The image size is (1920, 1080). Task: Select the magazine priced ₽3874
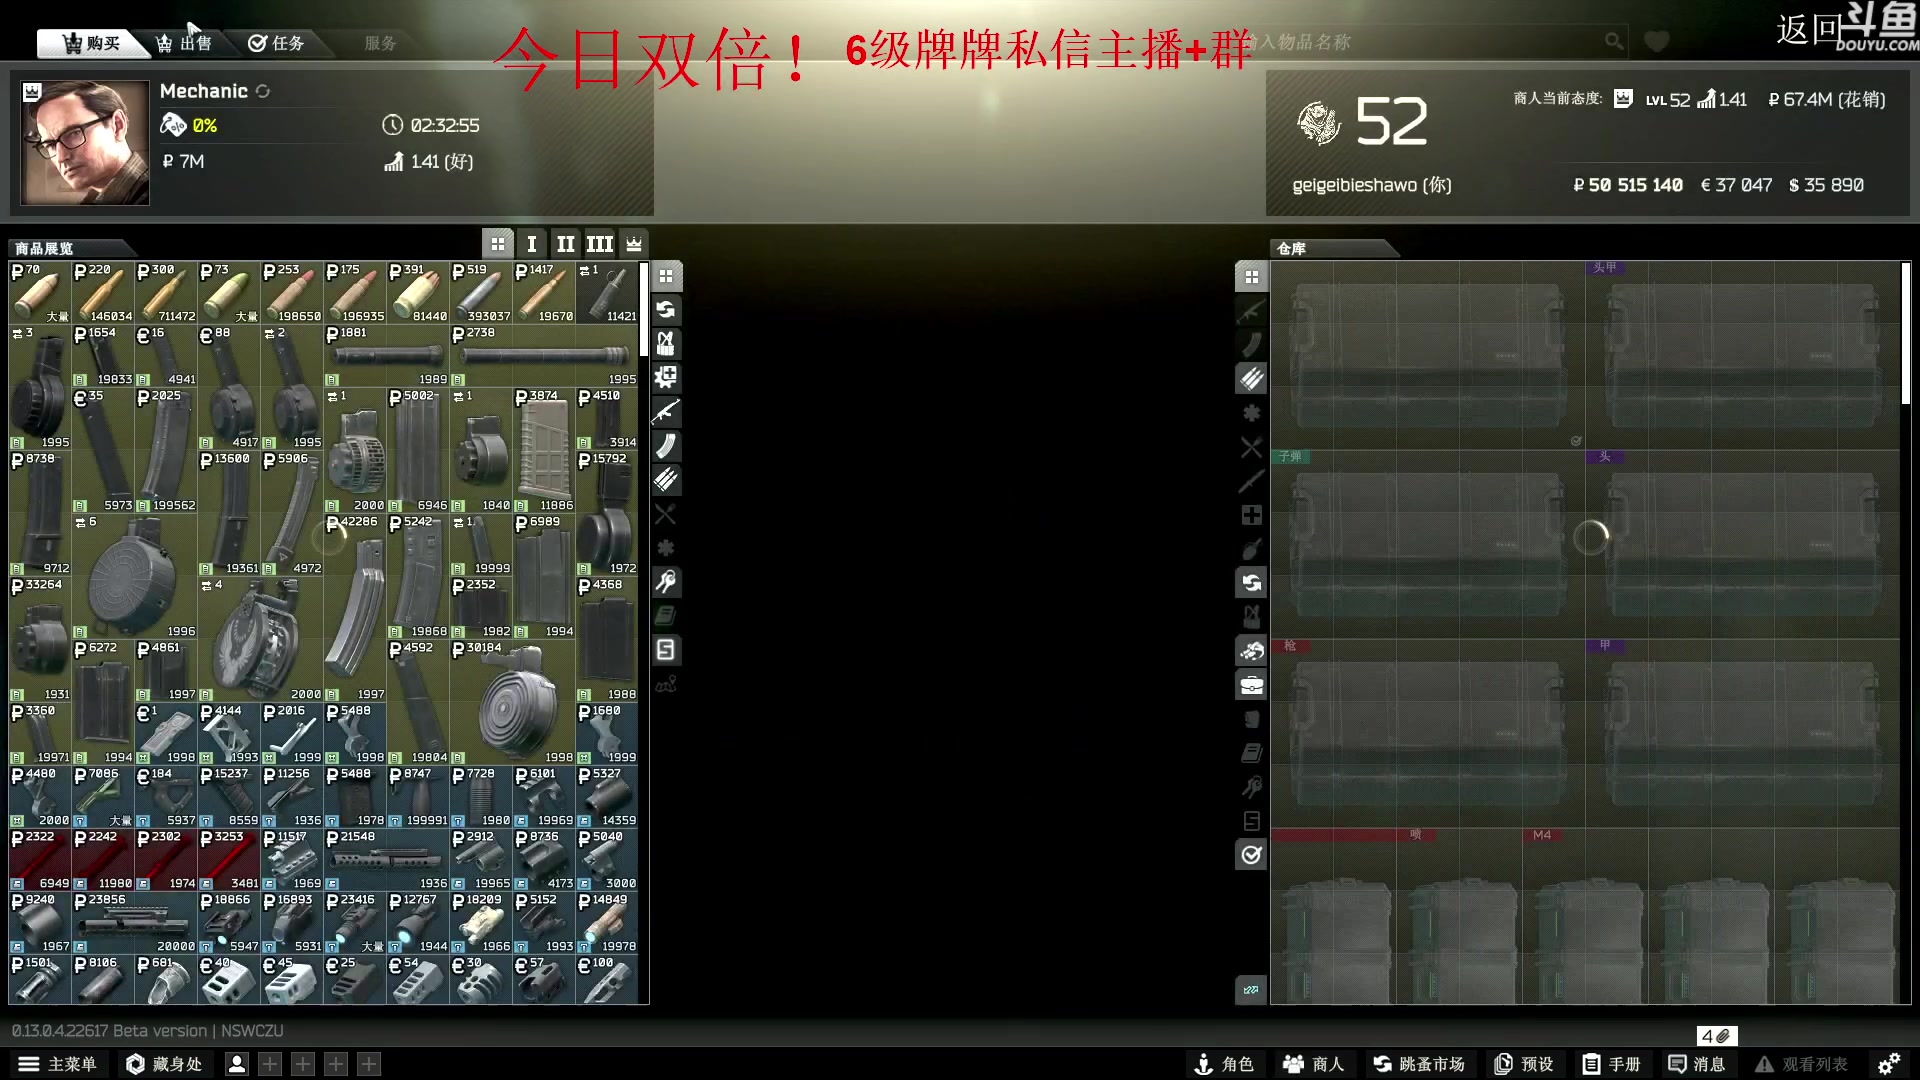click(x=544, y=450)
